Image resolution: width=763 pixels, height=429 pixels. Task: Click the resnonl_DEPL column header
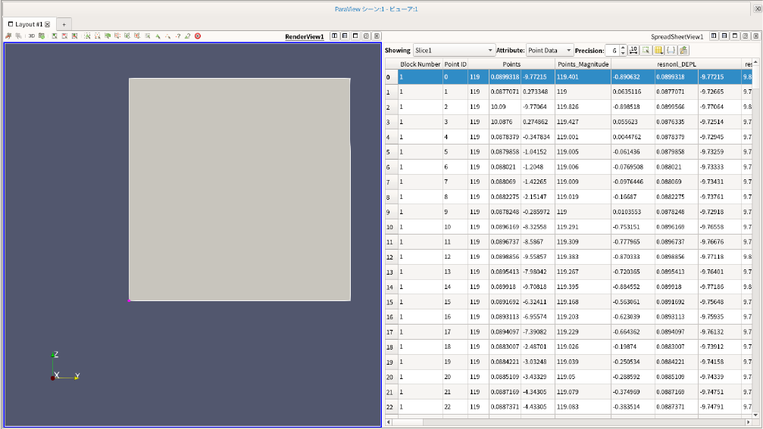pyautogui.click(x=676, y=64)
